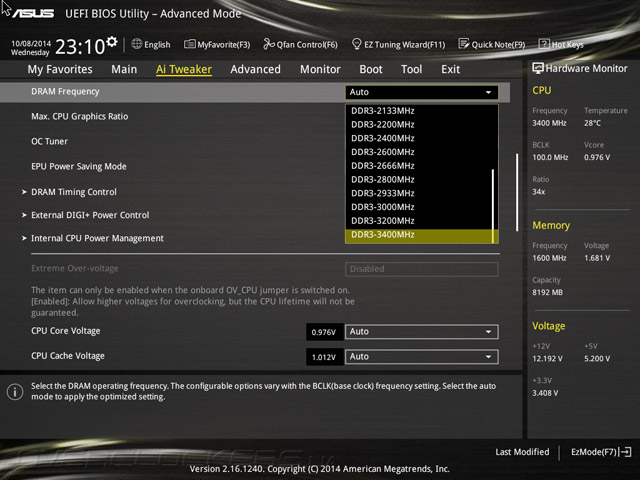
Task: Open MyFavorite(F3) from the top bar
Action: point(217,44)
